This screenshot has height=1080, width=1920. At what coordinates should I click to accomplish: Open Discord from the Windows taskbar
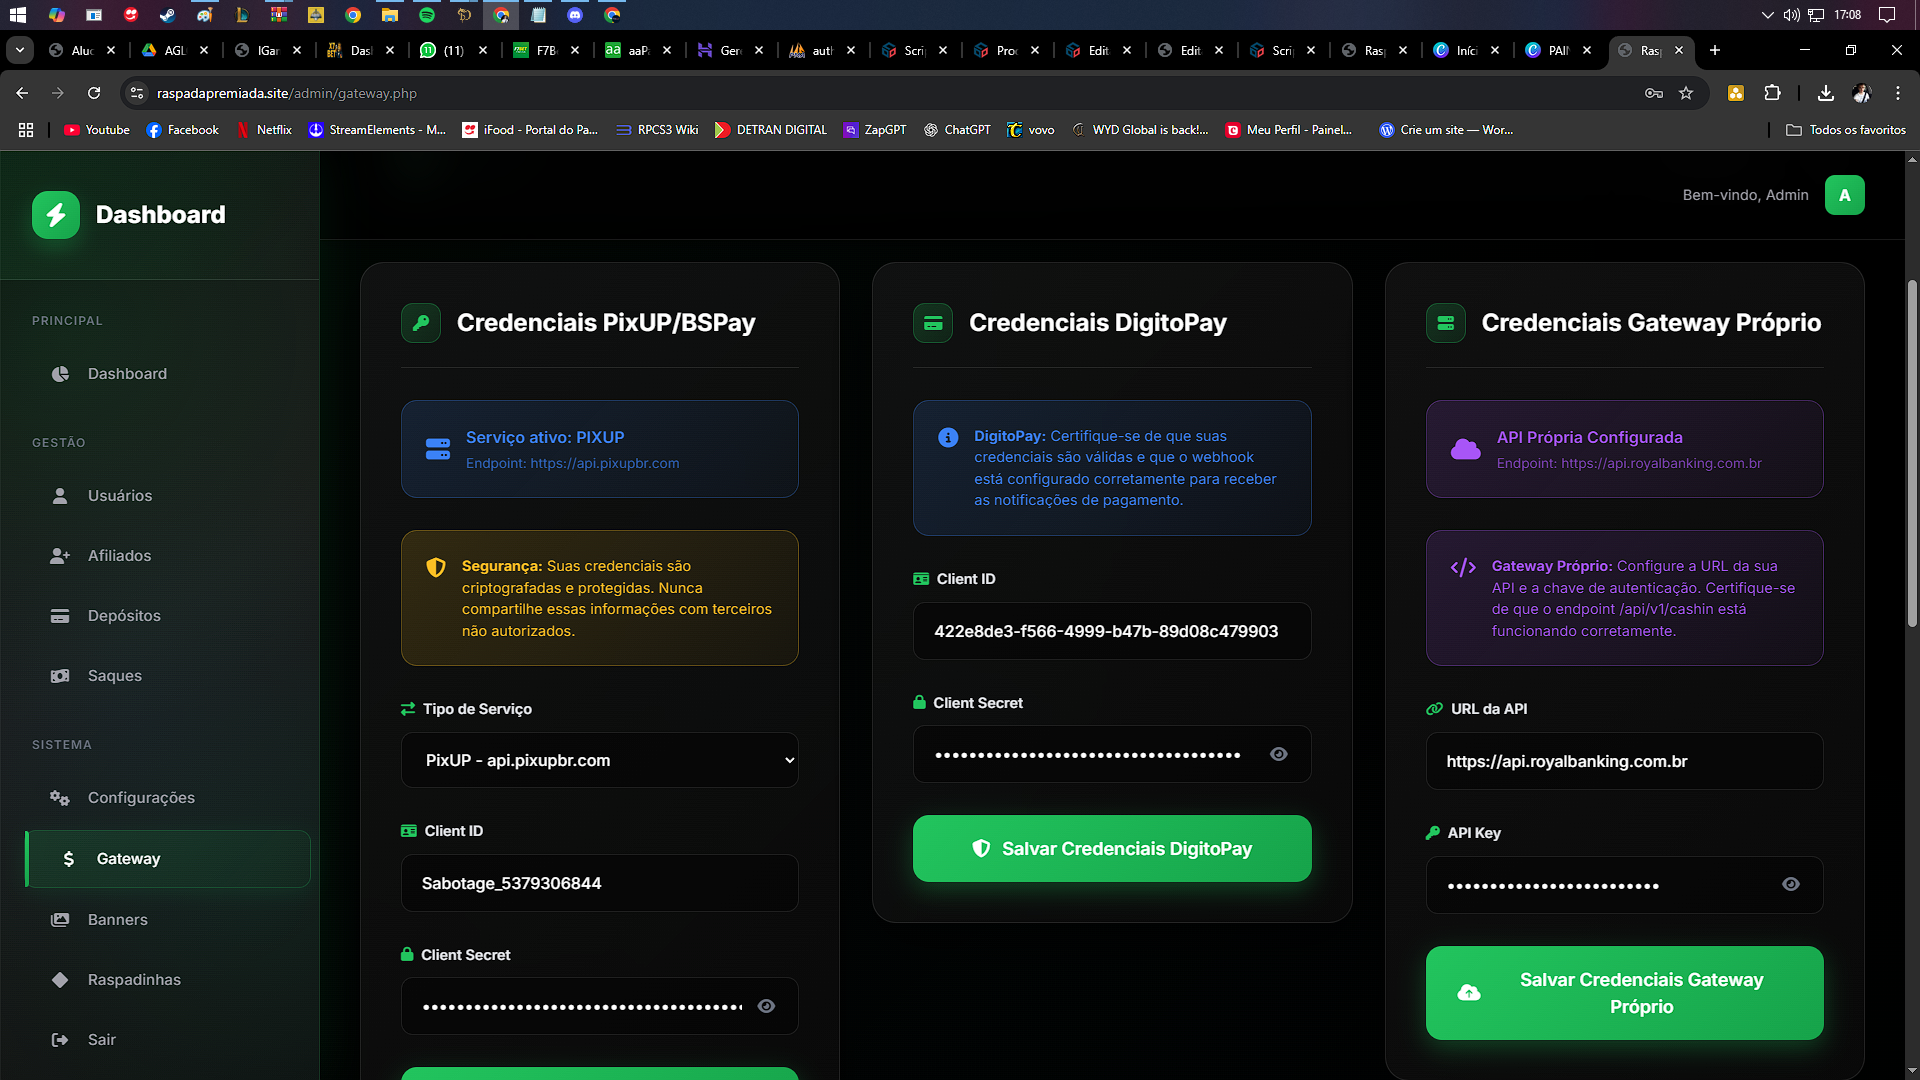point(575,15)
